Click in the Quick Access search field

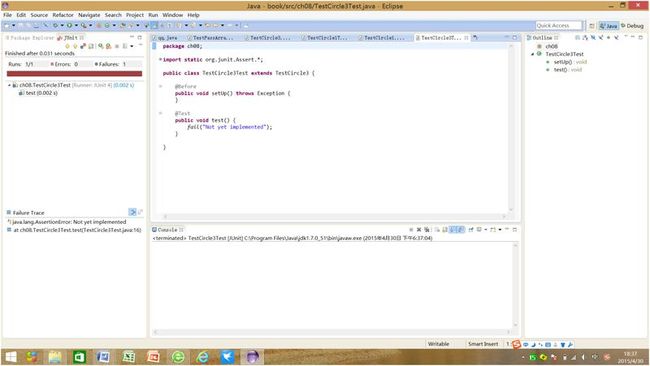559,26
